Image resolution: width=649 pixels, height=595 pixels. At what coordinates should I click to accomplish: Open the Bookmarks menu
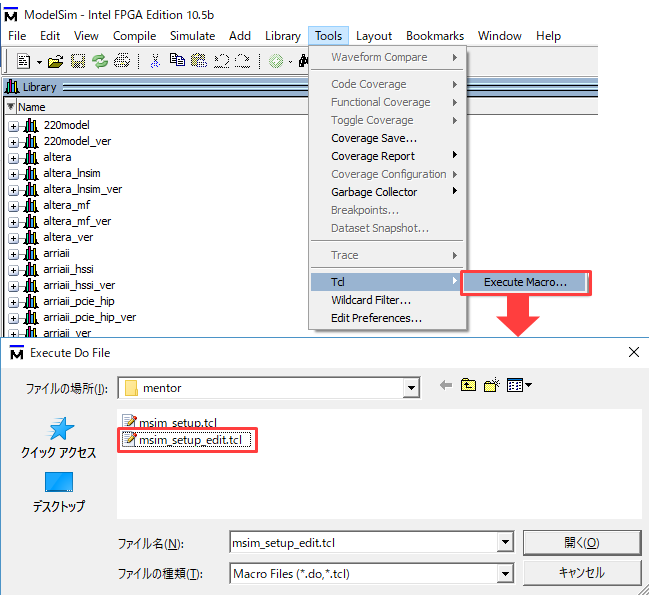point(435,36)
